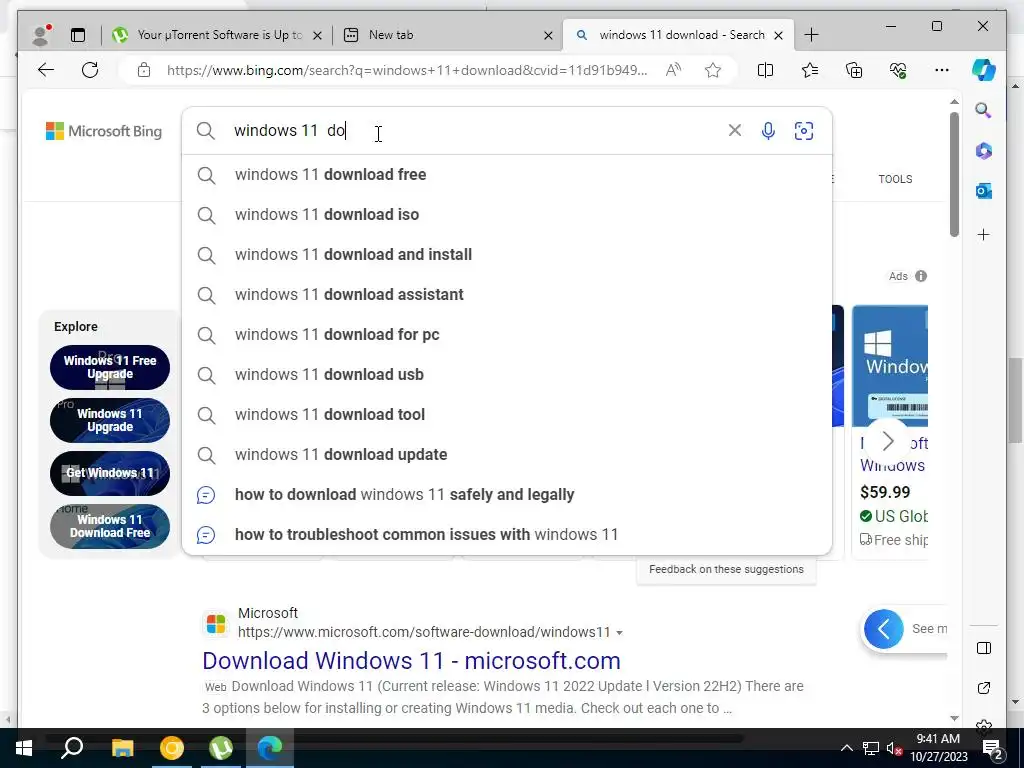This screenshot has height=768, width=1024.
Task: View site information lock icon
Action: (x=144, y=70)
